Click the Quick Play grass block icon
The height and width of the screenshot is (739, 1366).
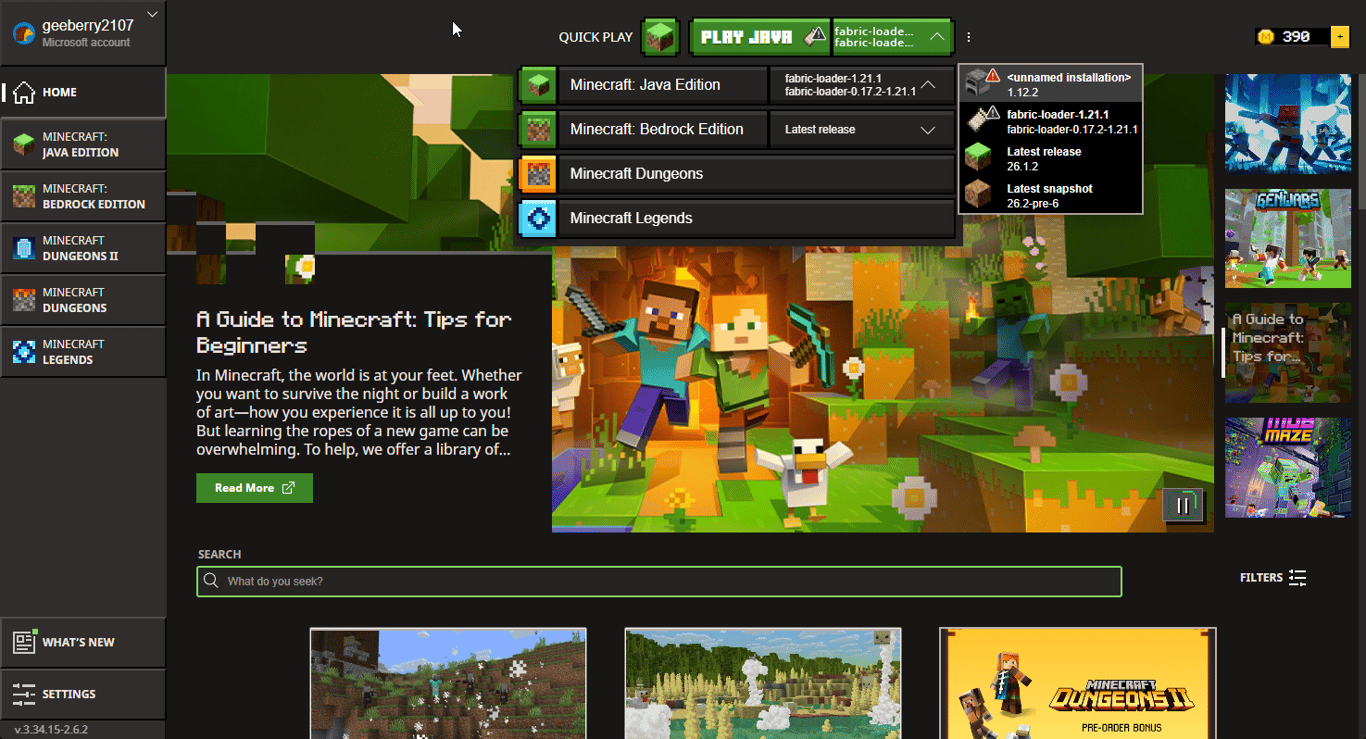[x=659, y=37]
